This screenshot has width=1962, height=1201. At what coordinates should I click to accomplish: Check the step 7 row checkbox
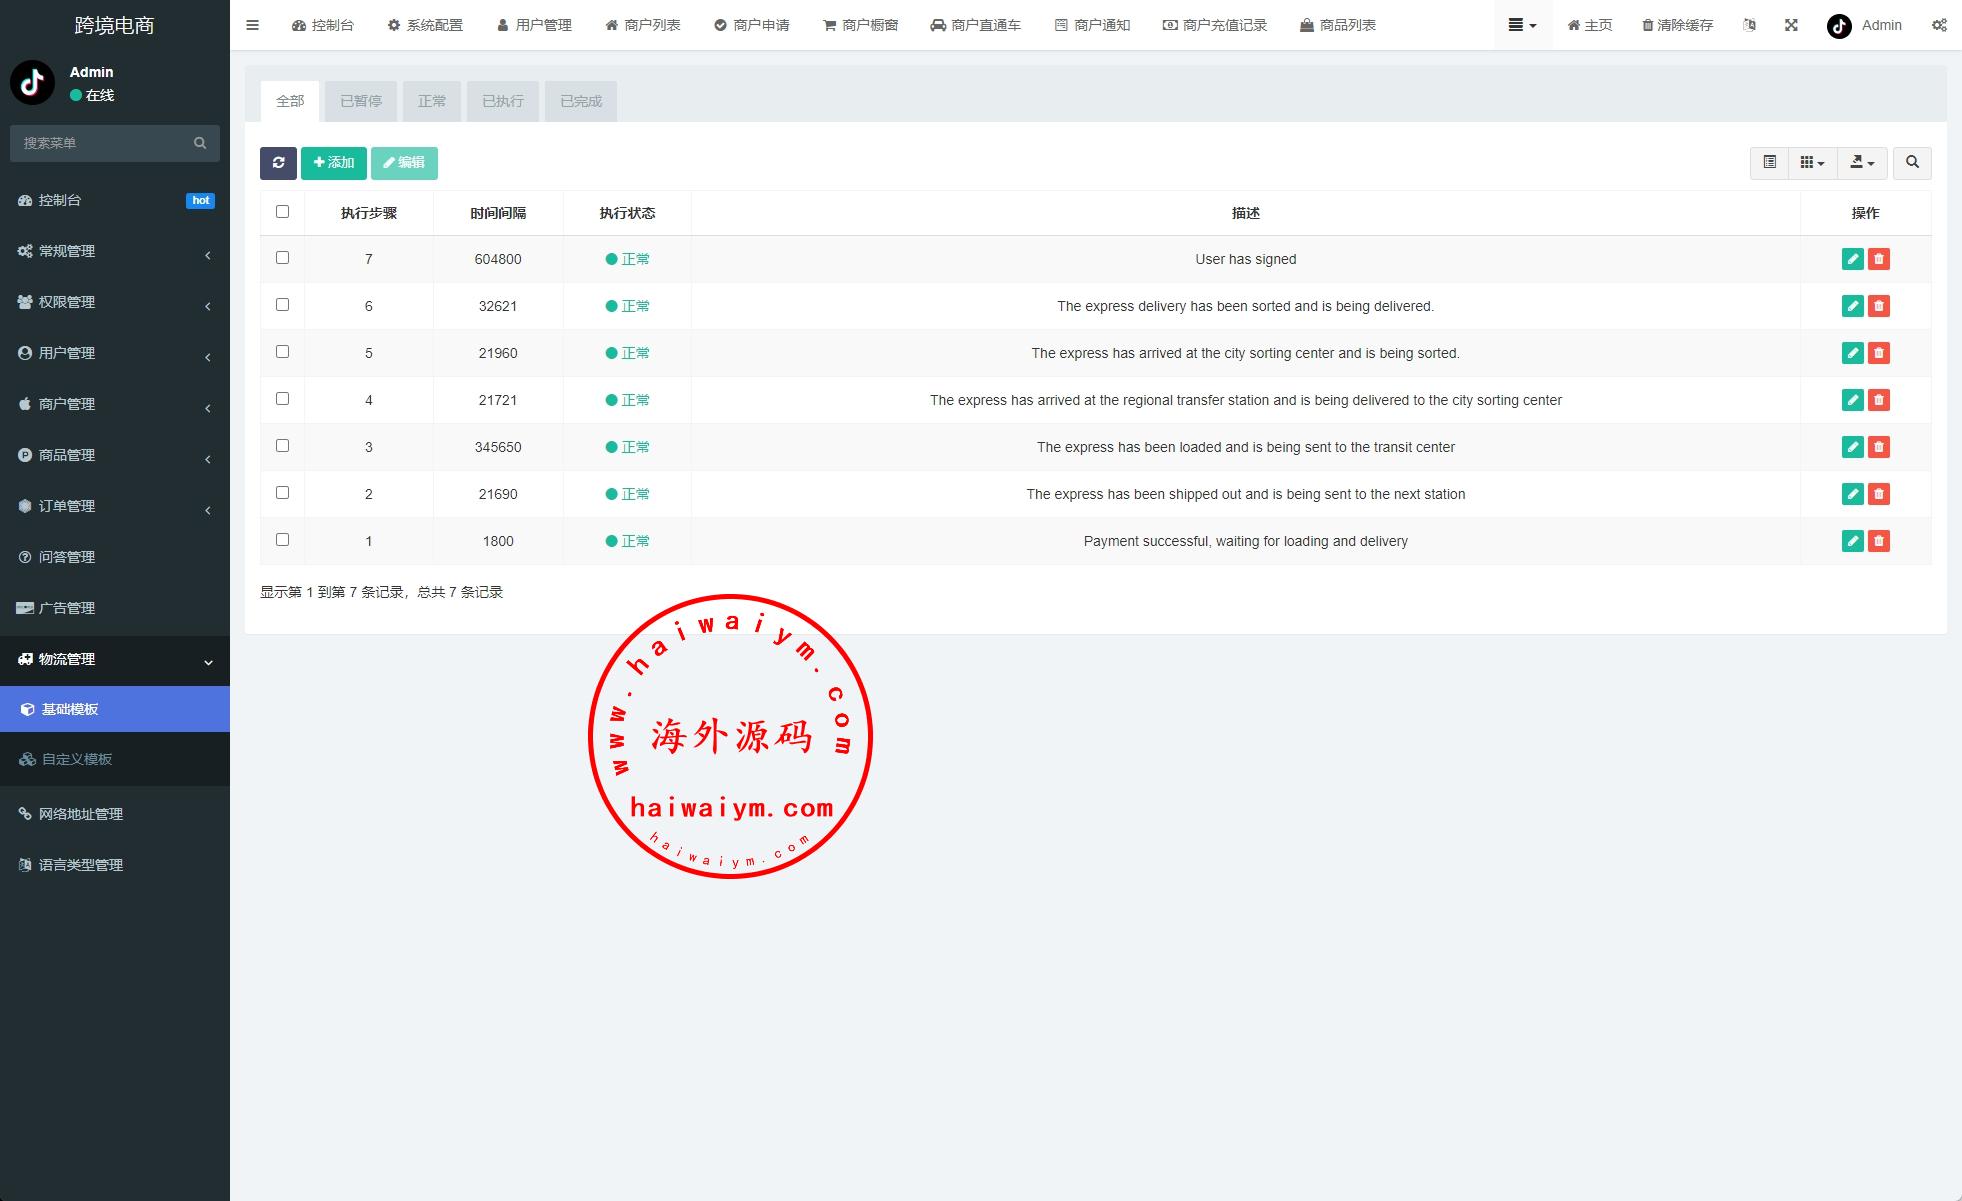tap(282, 258)
